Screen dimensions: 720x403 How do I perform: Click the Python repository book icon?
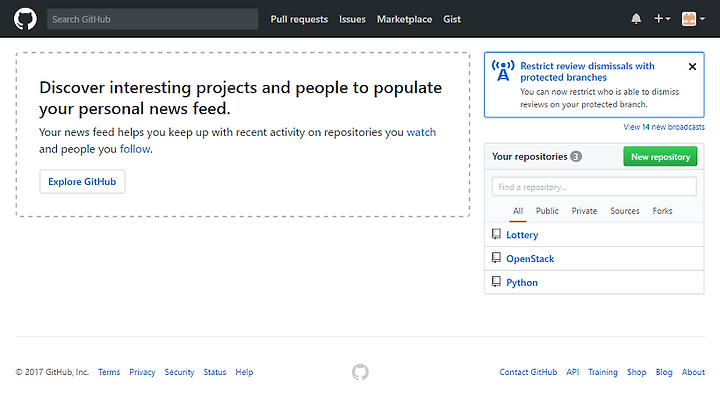tap(496, 282)
